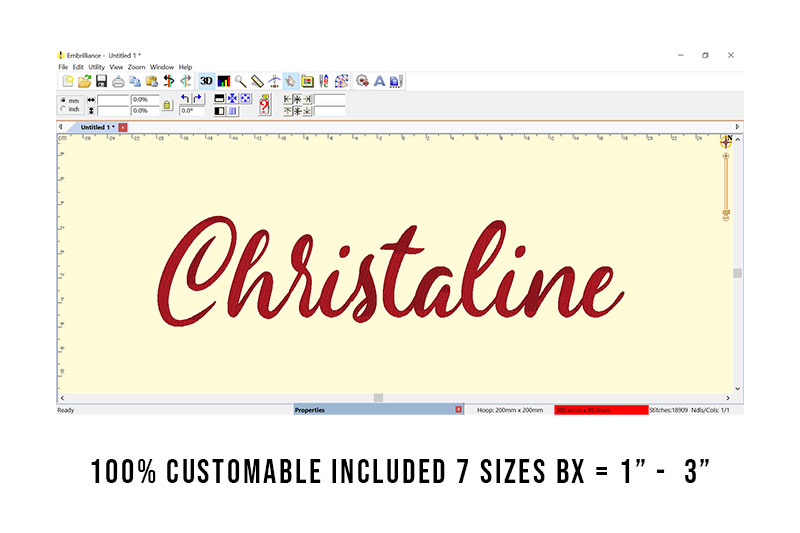Image resolution: width=800 pixels, height=533 pixels.
Task: Close the Untitled 1 tab
Action: point(123,127)
